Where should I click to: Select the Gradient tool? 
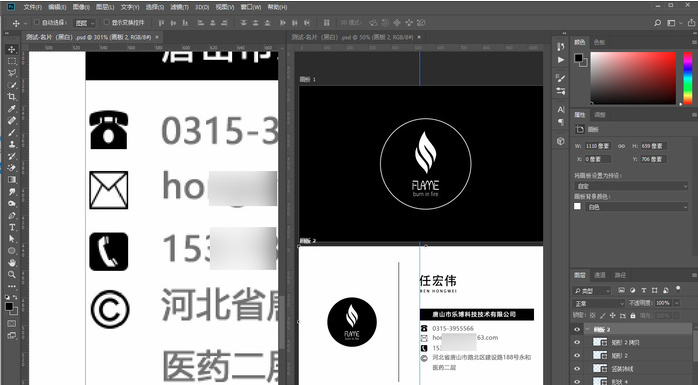(12, 180)
